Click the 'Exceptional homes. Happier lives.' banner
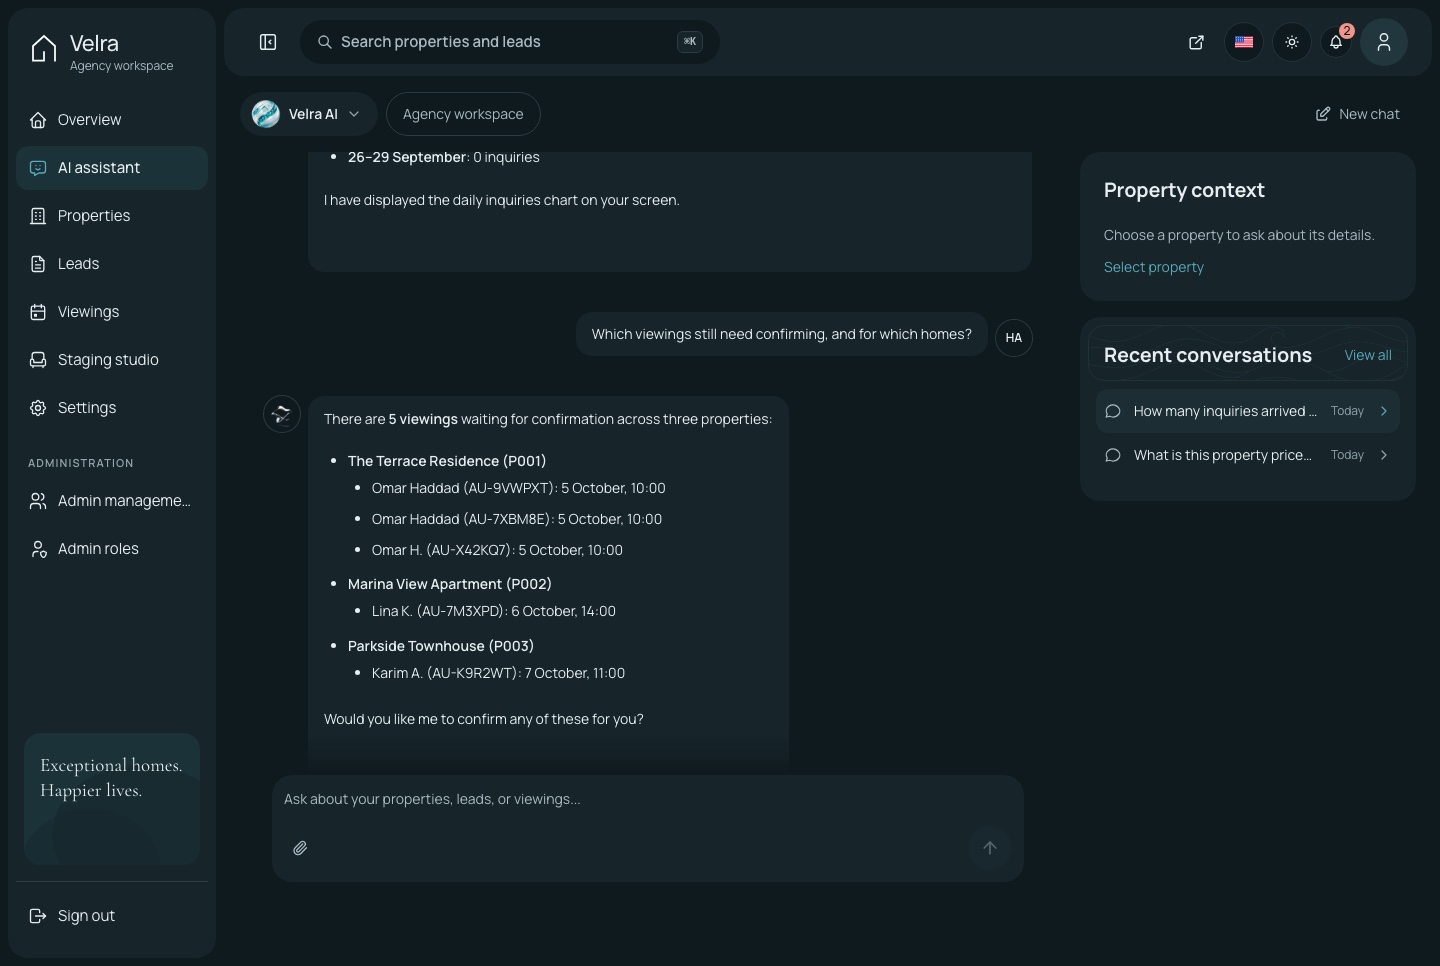Viewport: 1440px width, 966px height. [112, 799]
